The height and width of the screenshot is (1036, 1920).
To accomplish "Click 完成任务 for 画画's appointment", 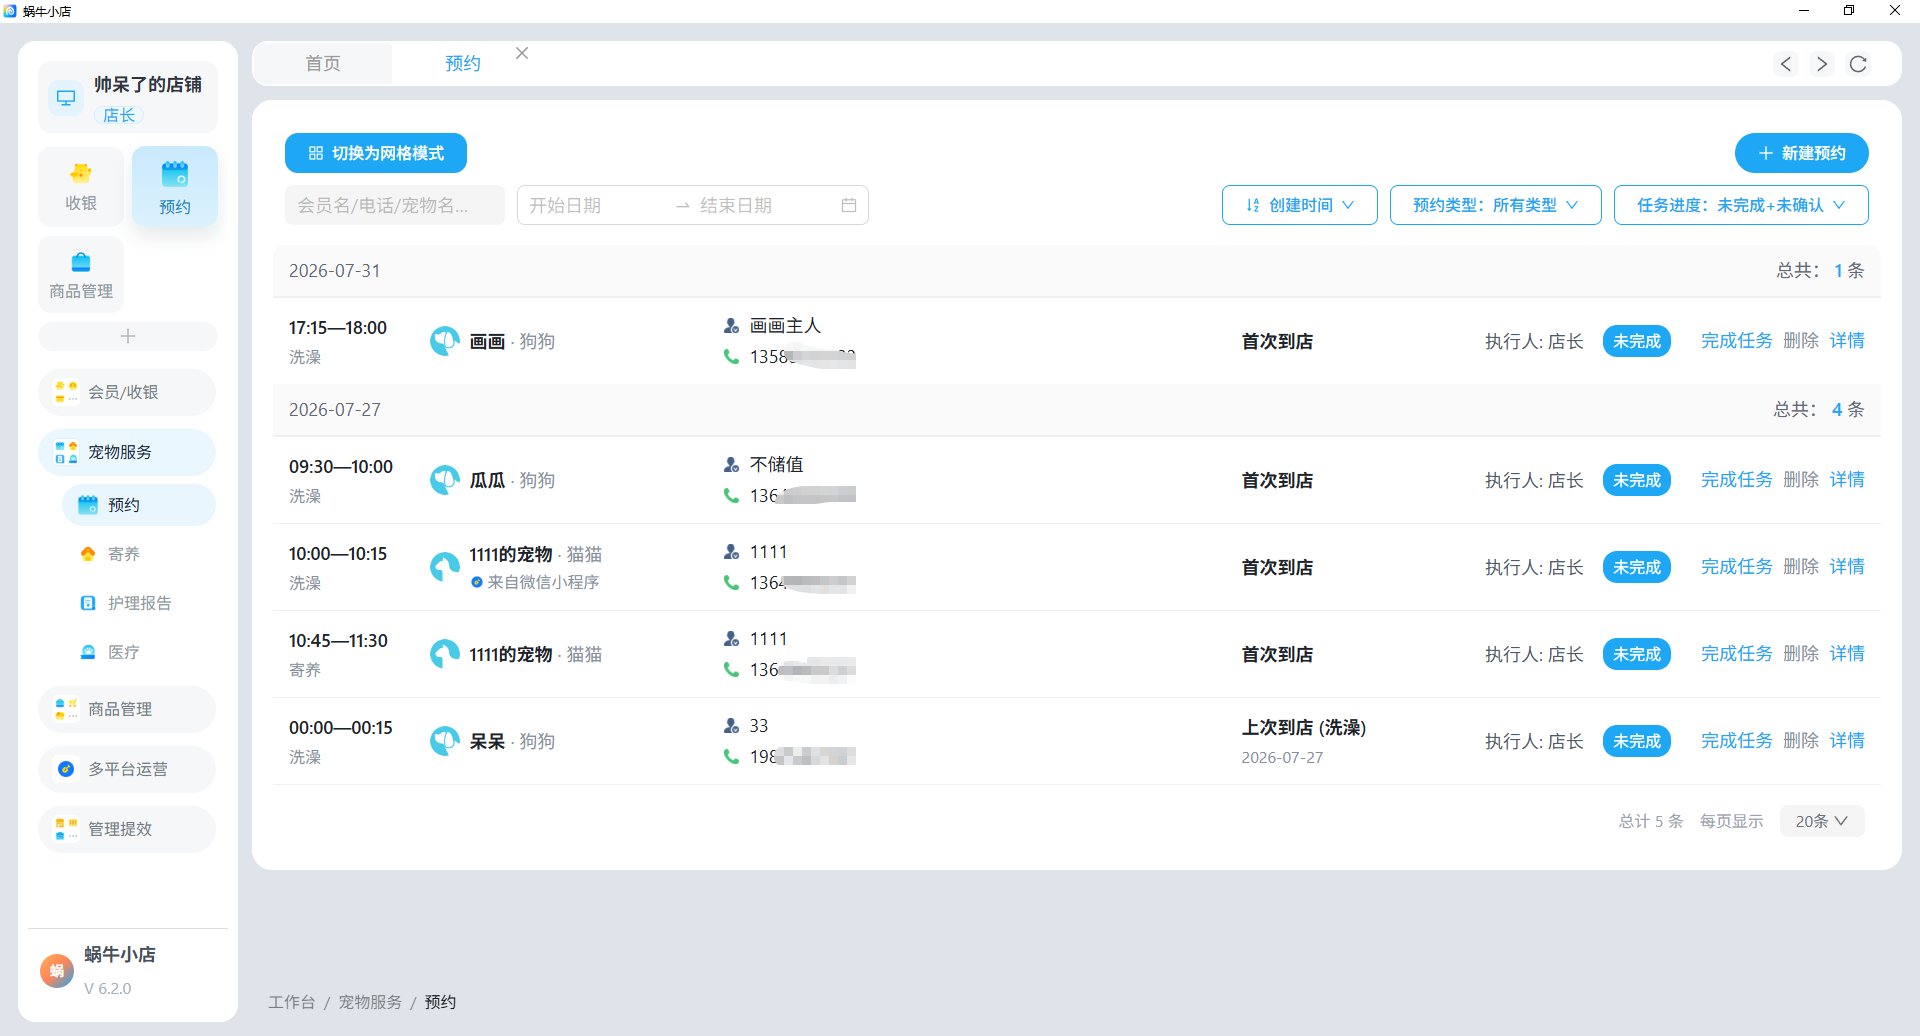I will click(1737, 341).
